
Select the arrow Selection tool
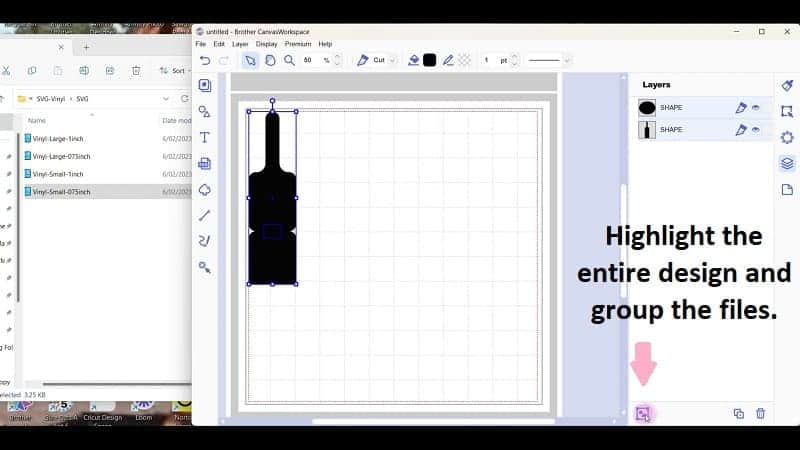[250, 60]
